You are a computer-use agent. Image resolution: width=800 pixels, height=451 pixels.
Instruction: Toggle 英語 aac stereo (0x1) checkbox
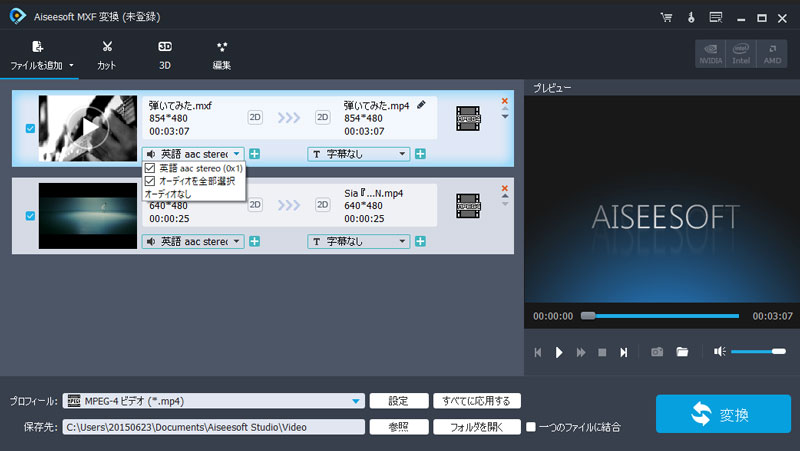[x=149, y=168]
